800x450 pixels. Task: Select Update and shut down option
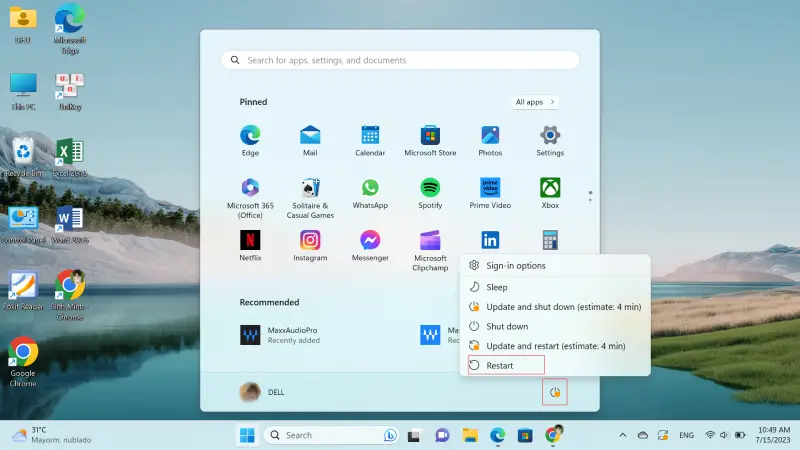tap(555, 307)
